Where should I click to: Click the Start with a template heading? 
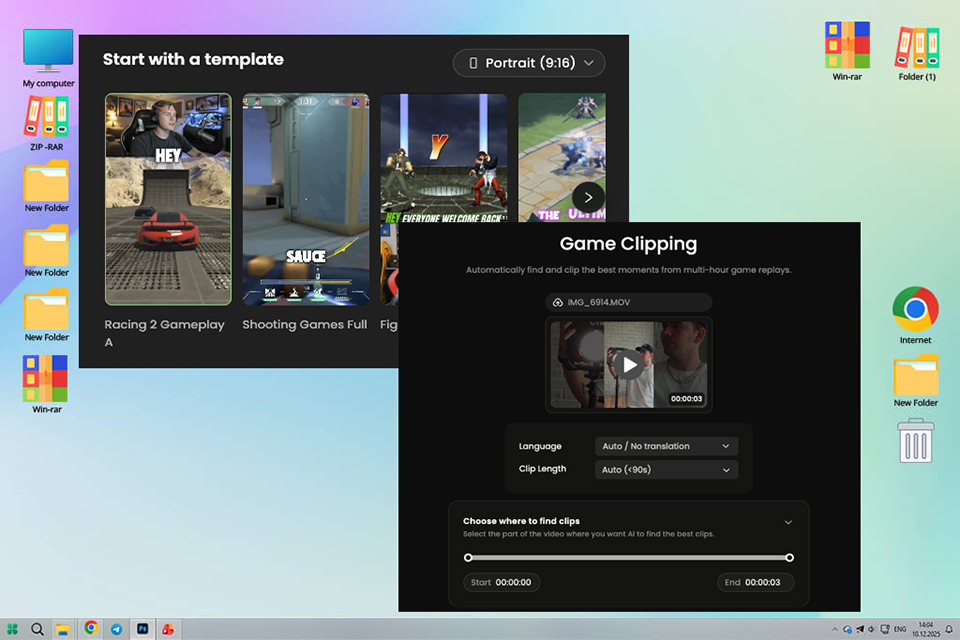(x=193, y=59)
